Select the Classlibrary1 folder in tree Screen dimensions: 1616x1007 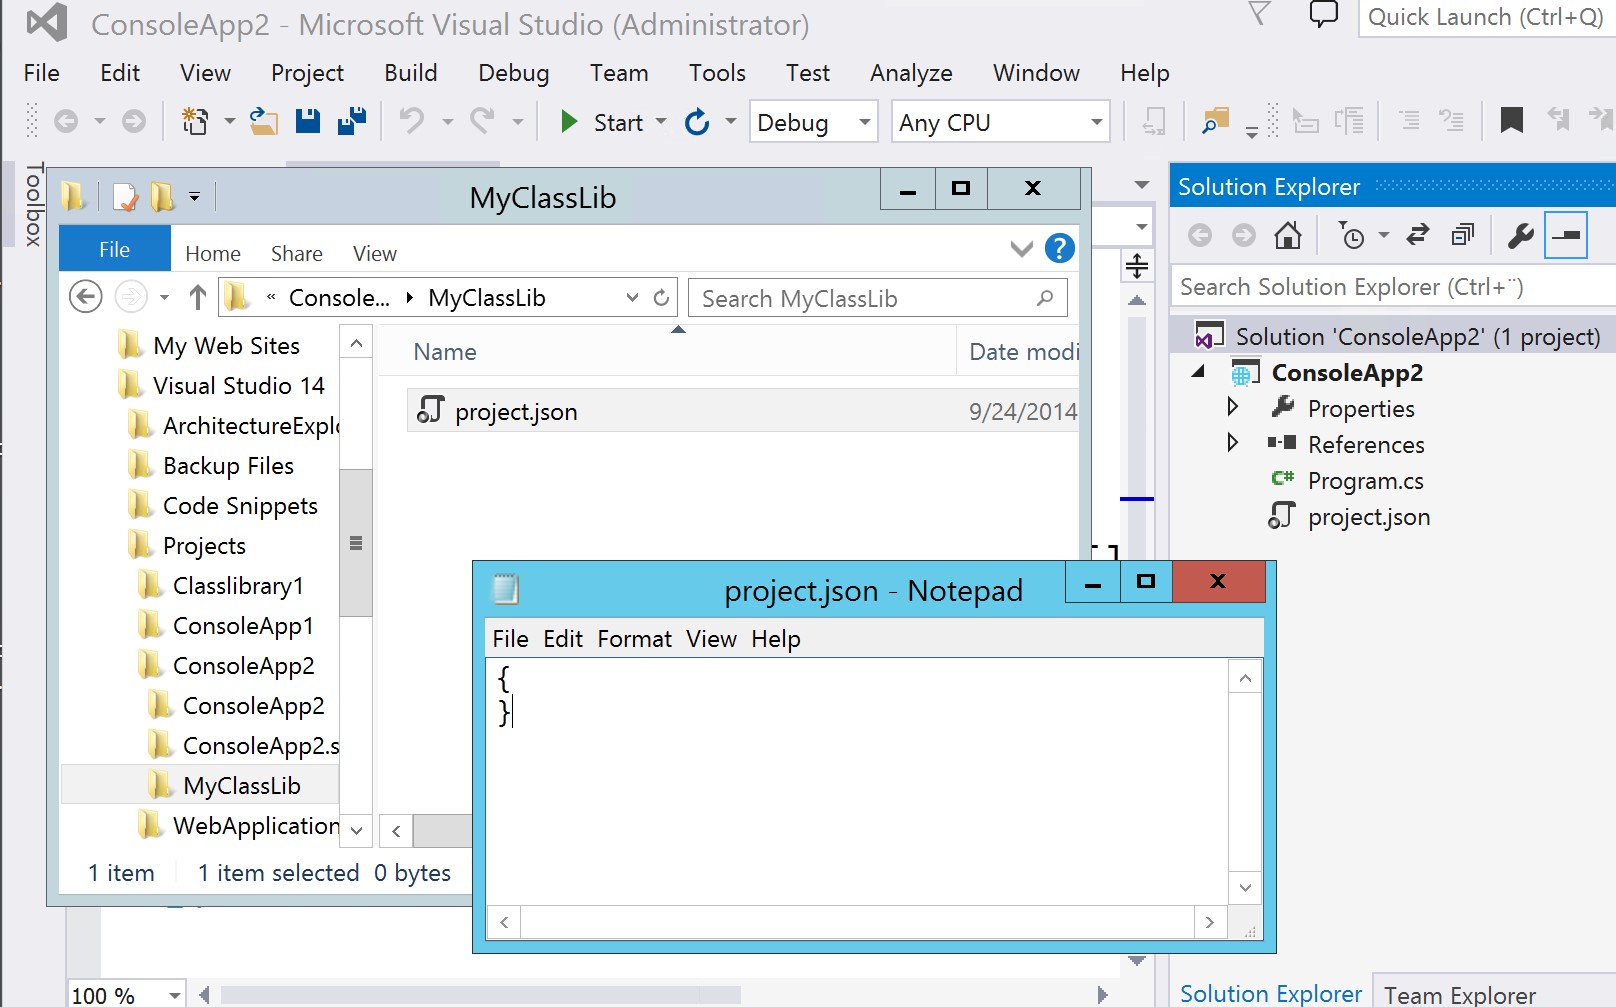point(238,586)
